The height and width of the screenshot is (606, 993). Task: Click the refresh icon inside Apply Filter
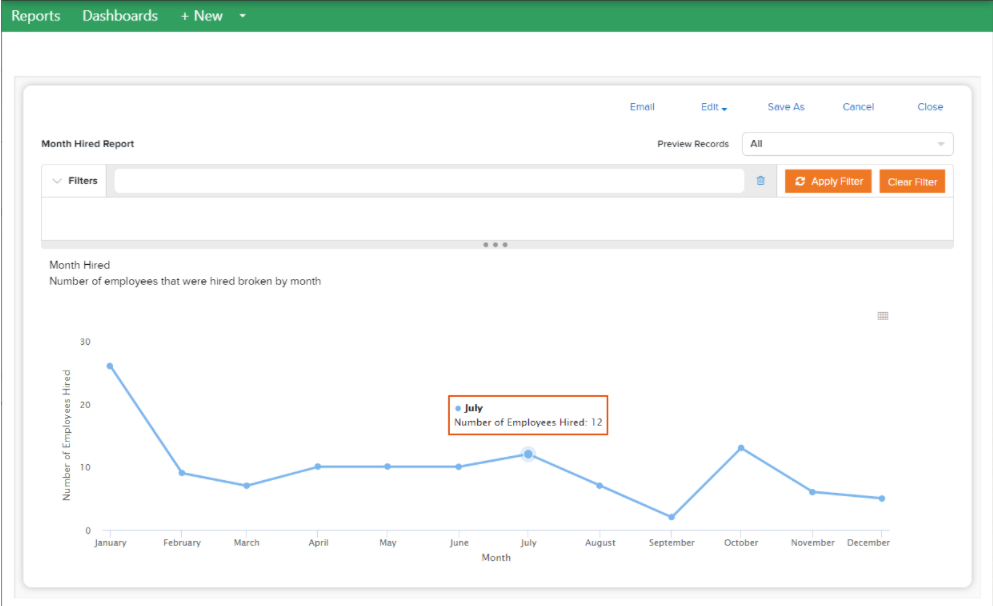click(800, 181)
